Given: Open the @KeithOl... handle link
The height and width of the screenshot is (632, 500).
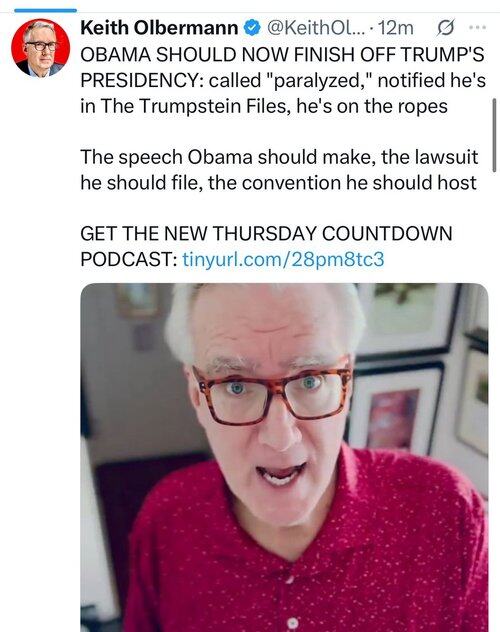Looking at the screenshot, I should point(315,28).
